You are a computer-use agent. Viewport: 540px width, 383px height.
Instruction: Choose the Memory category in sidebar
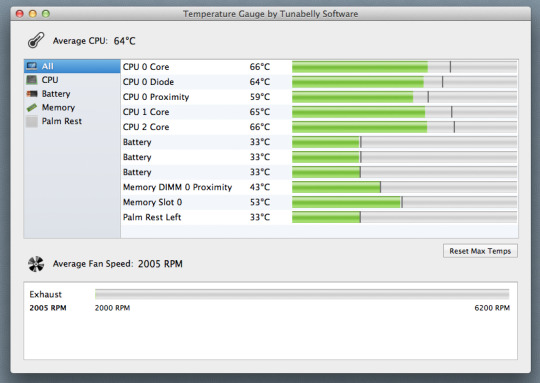click(58, 107)
